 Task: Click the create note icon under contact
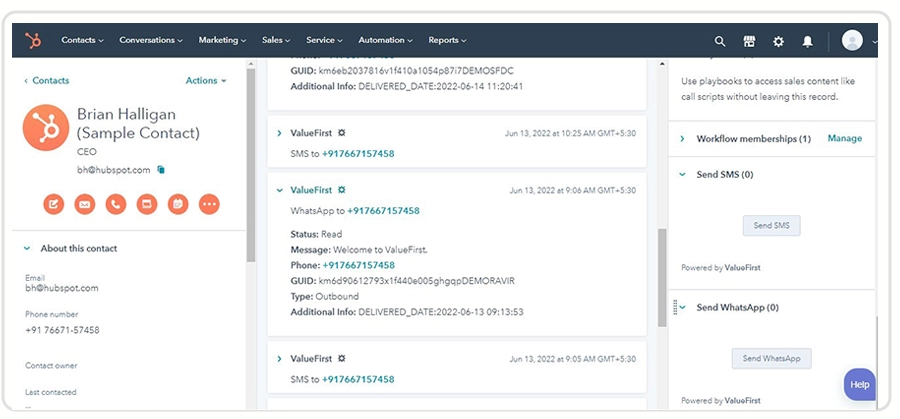[53, 204]
